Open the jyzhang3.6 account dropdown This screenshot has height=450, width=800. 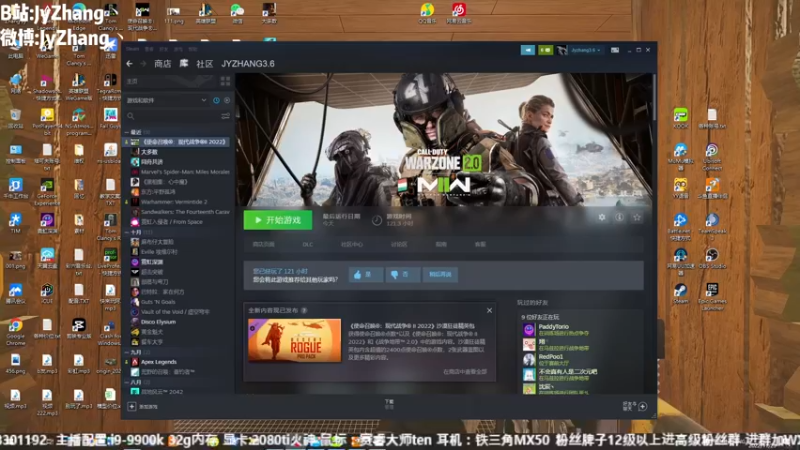click(586, 50)
